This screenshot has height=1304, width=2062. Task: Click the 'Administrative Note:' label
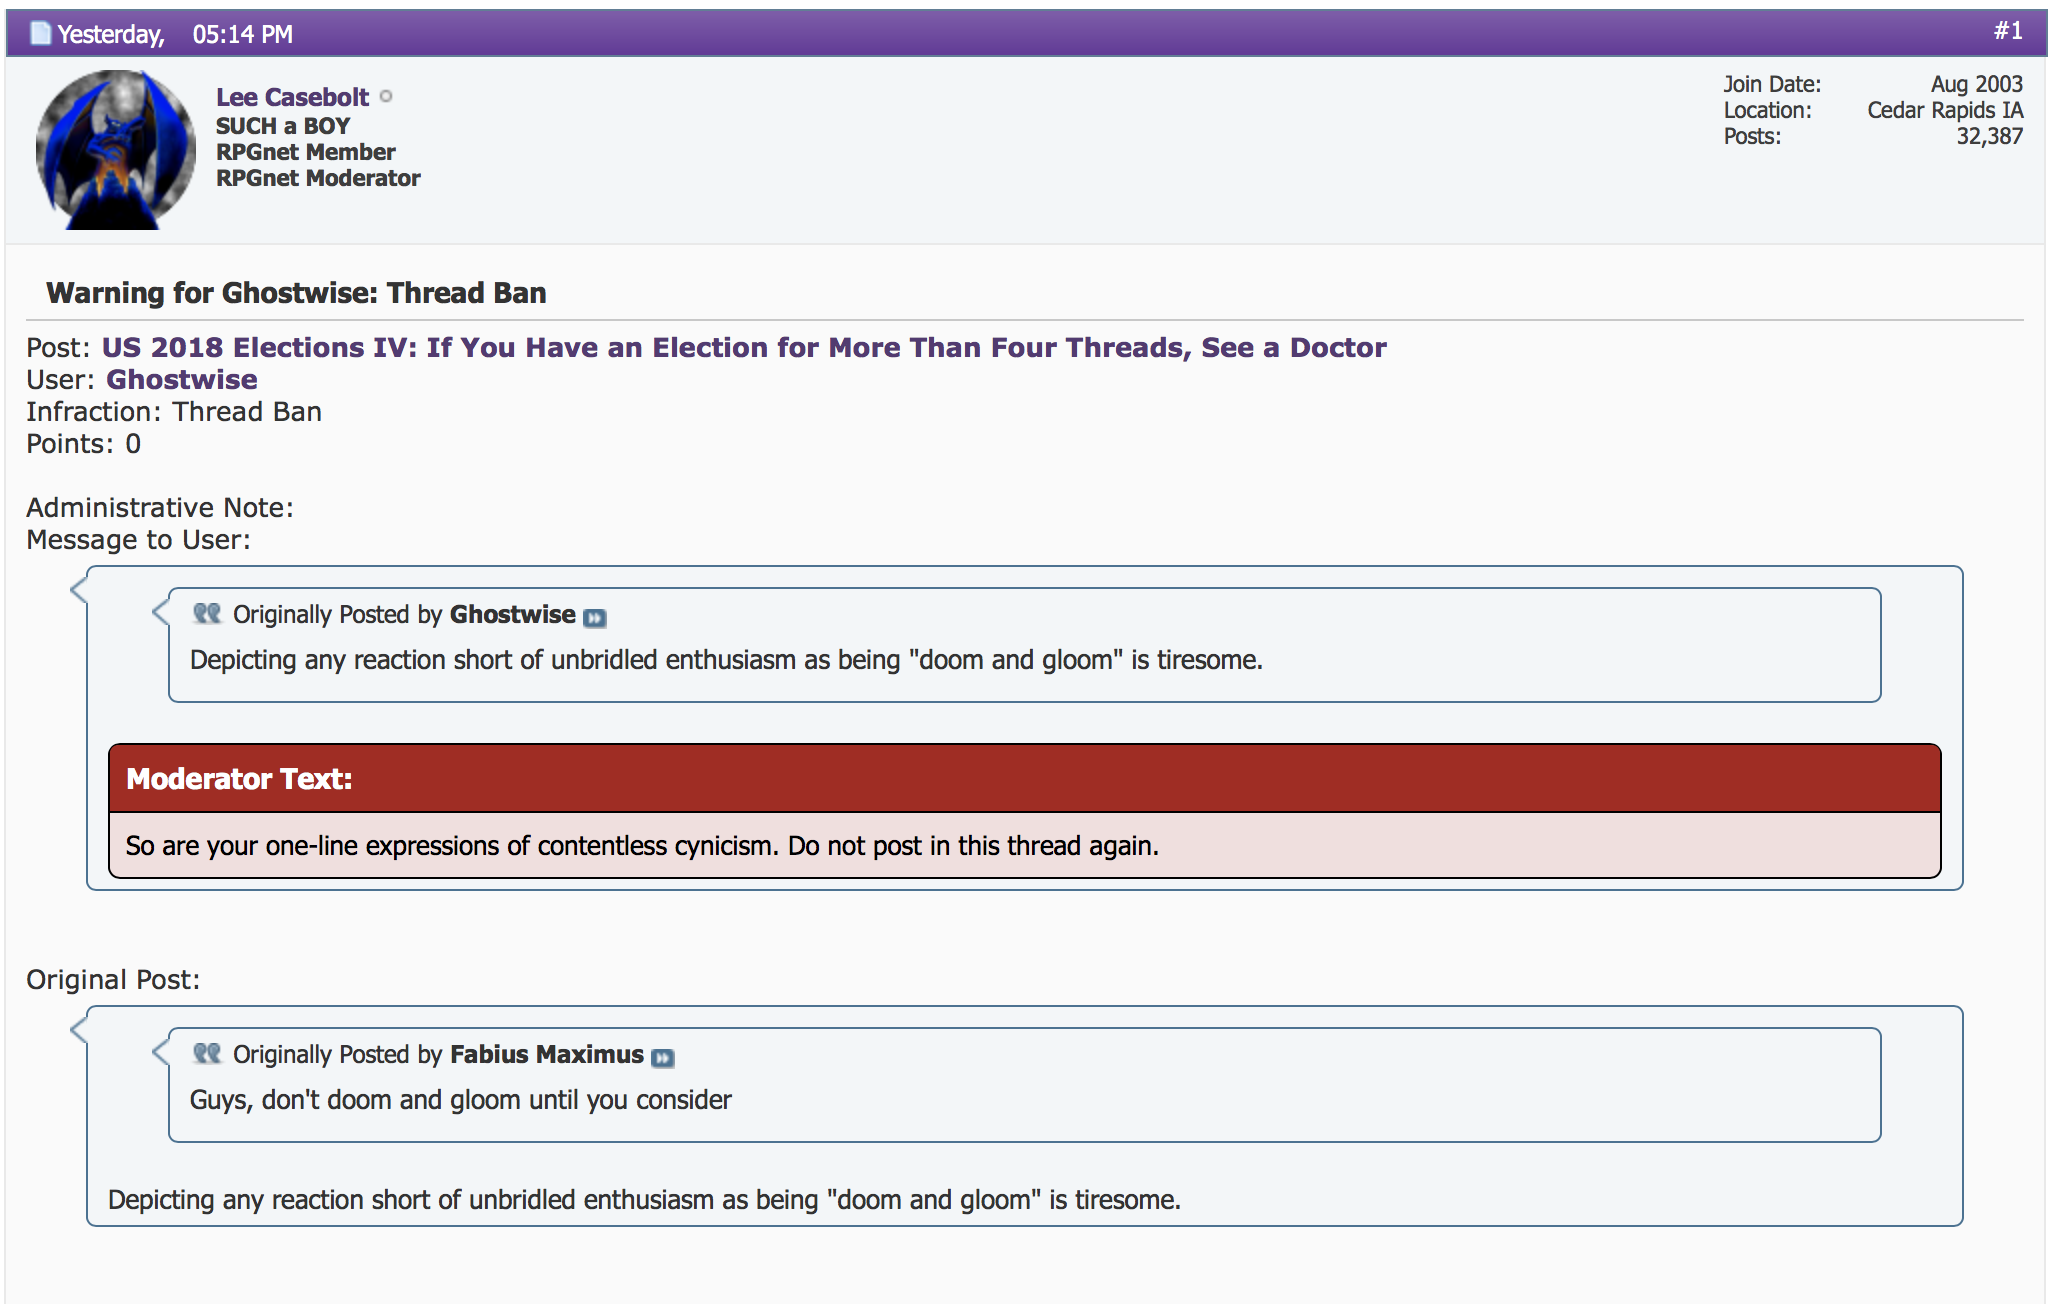[x=160, y=507]
